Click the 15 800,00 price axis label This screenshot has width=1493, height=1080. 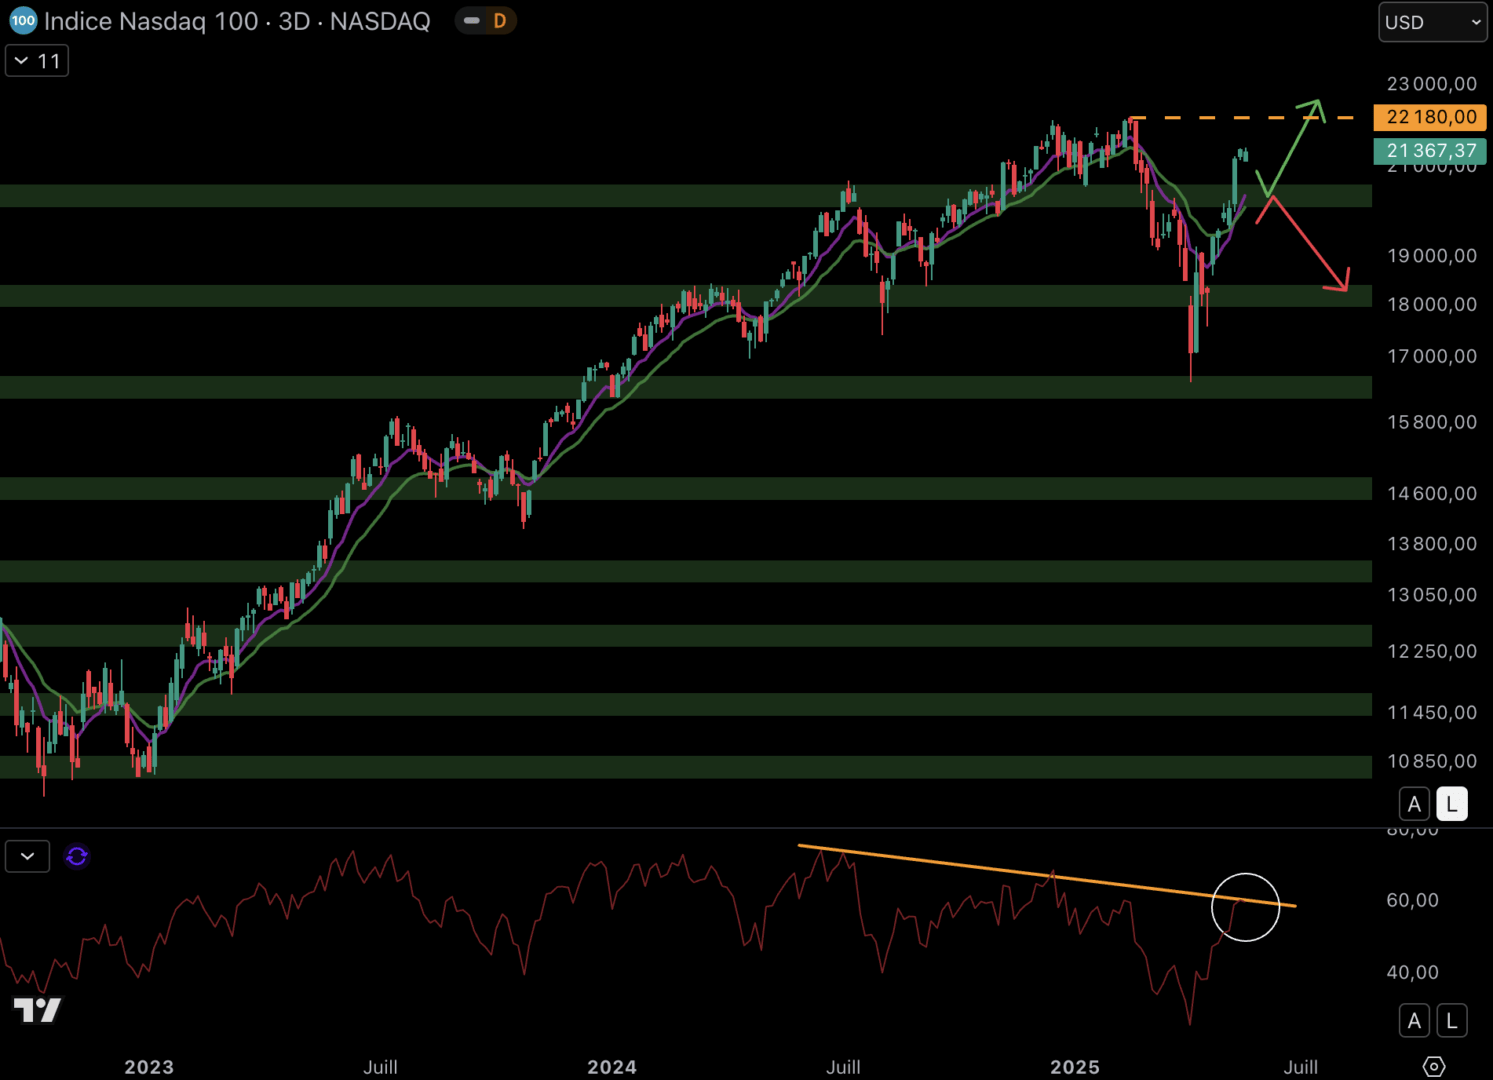[x=1432, y=422]
